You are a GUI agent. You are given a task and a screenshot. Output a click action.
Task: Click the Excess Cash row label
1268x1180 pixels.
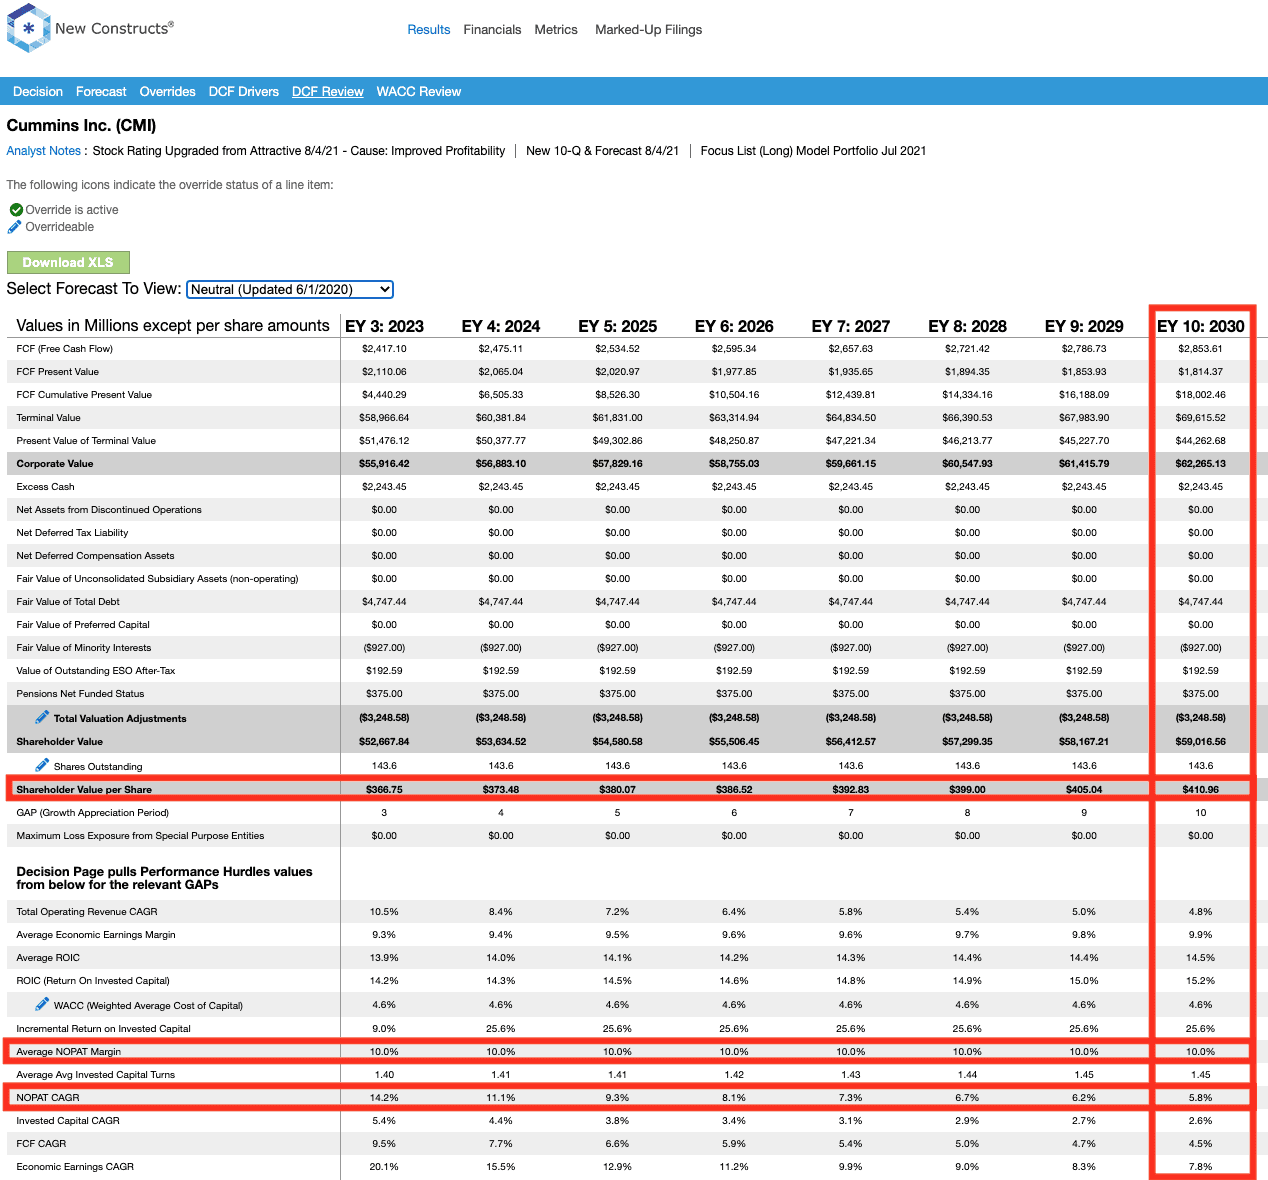coord(46,487)
